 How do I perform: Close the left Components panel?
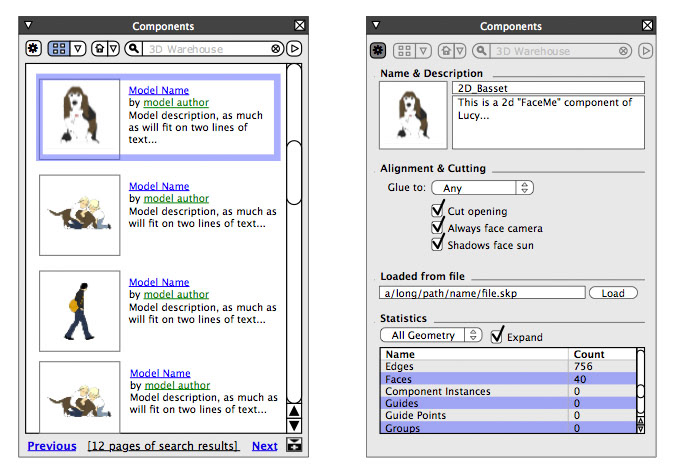pyautogui.click(x=300, y=26)
